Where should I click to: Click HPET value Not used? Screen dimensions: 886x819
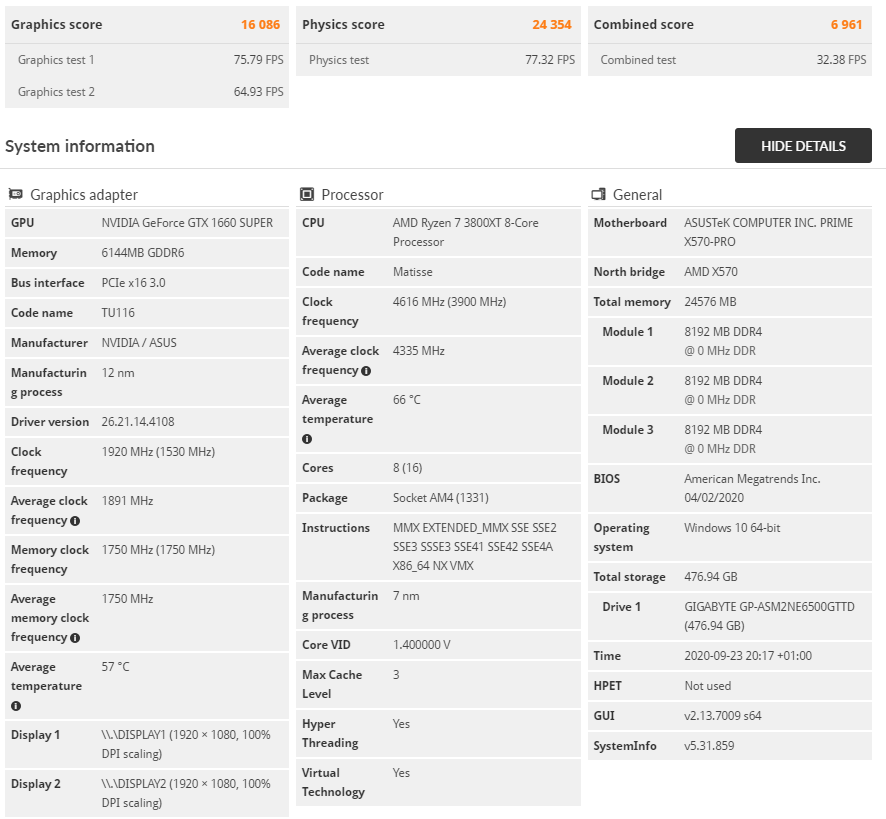pos(707,686)
